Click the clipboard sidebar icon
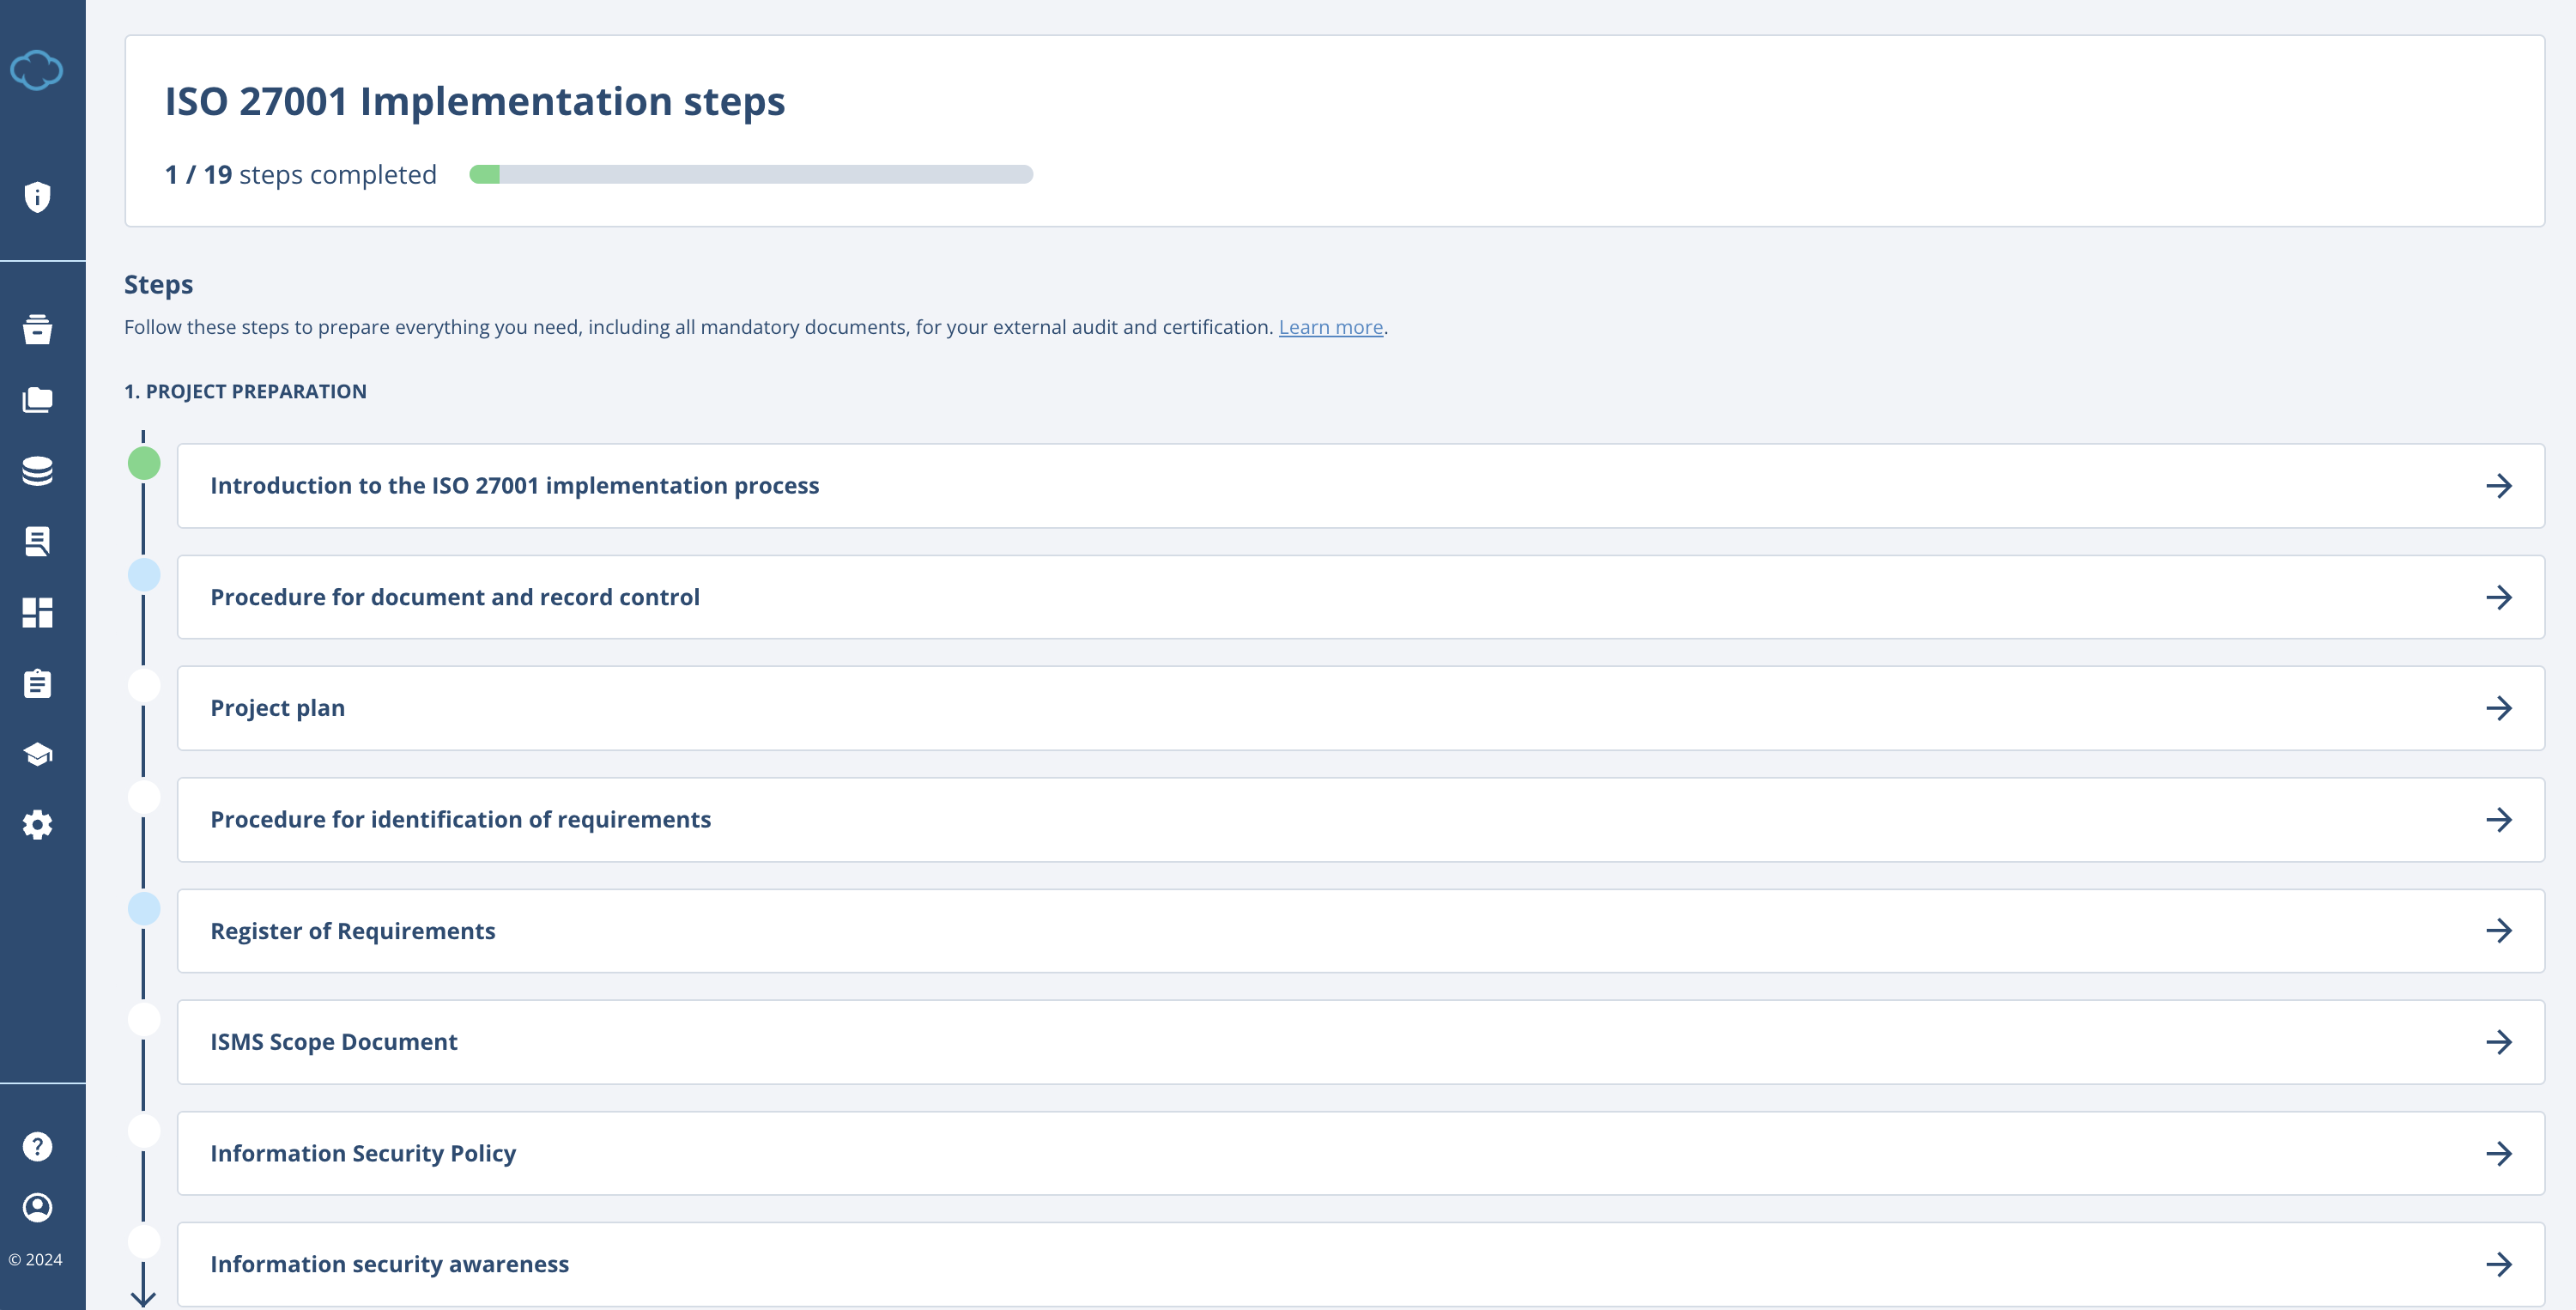The image size is (2576, 1310). point(37,684)
